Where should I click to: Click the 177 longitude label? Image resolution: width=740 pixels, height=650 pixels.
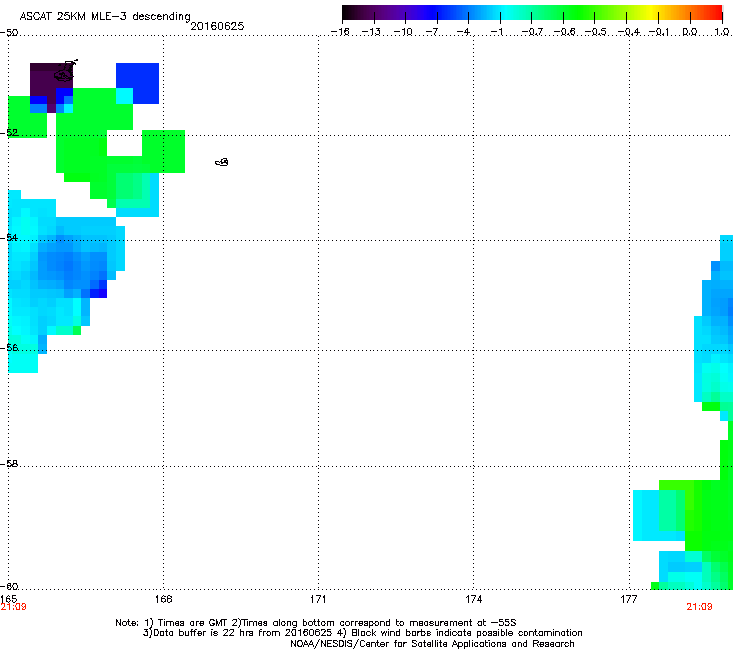tap(629, 599)
